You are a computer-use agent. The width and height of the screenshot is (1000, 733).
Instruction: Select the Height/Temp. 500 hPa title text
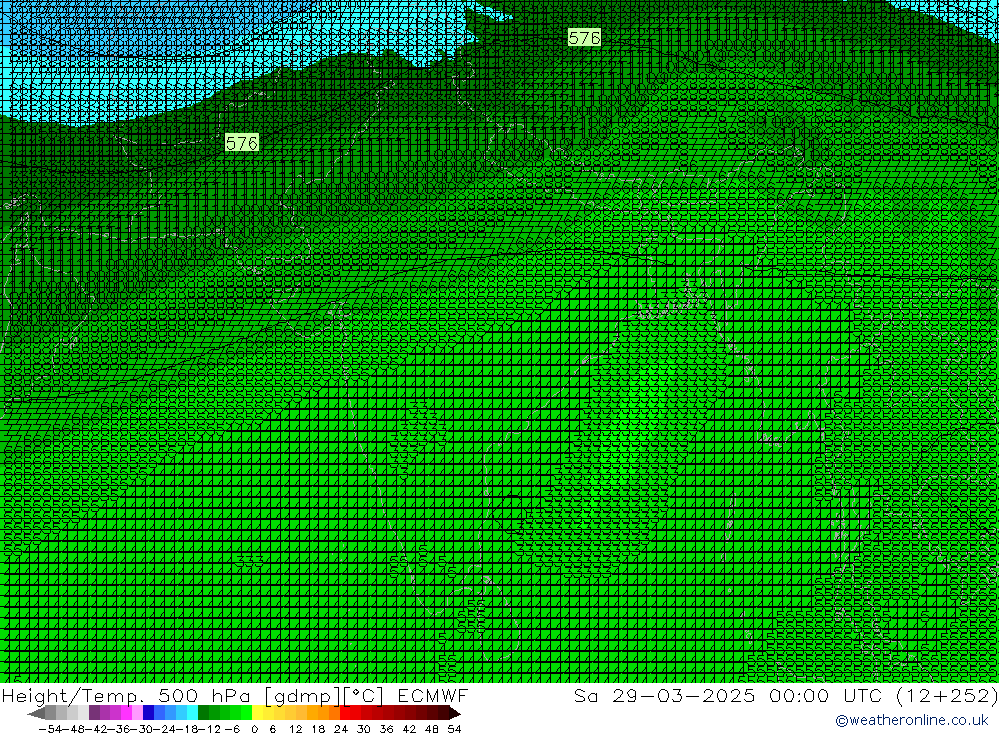pos(129,695)
